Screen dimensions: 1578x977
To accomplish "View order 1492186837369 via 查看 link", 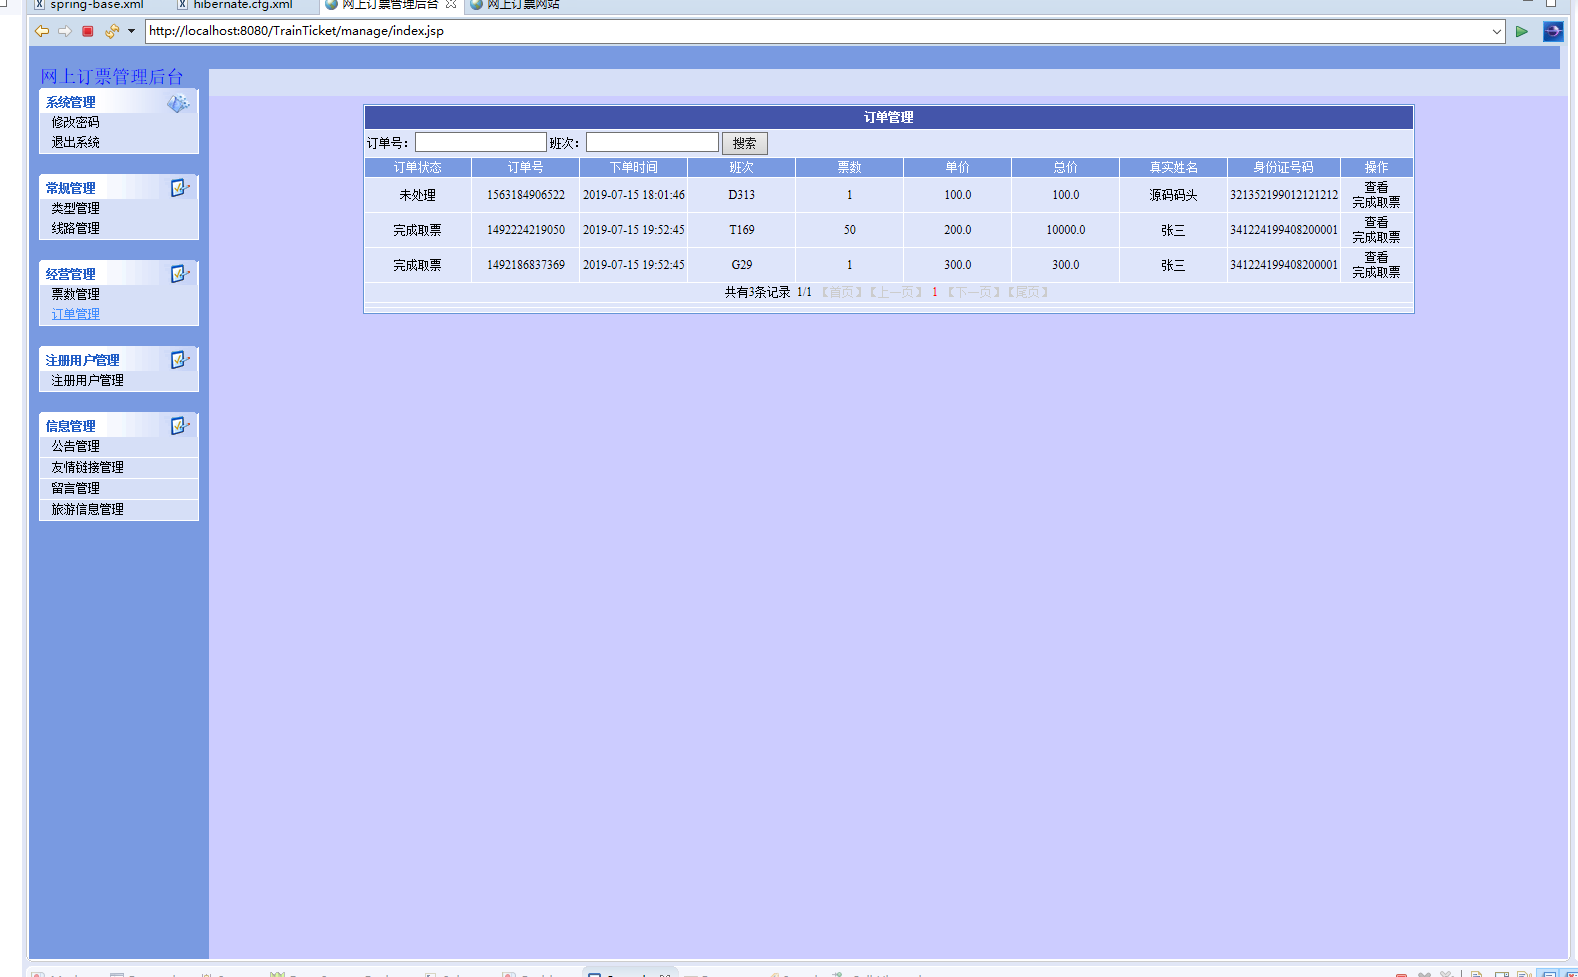I will [x=1376, y=258].
